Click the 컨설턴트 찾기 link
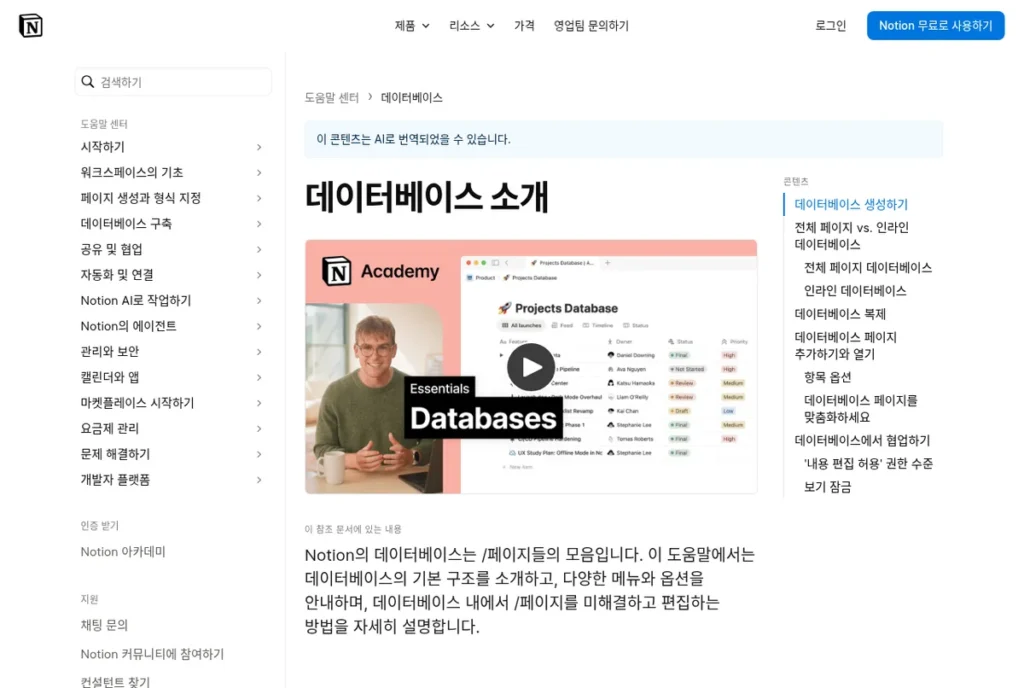This screenshot has width=1024, height=688. [115, 681]
